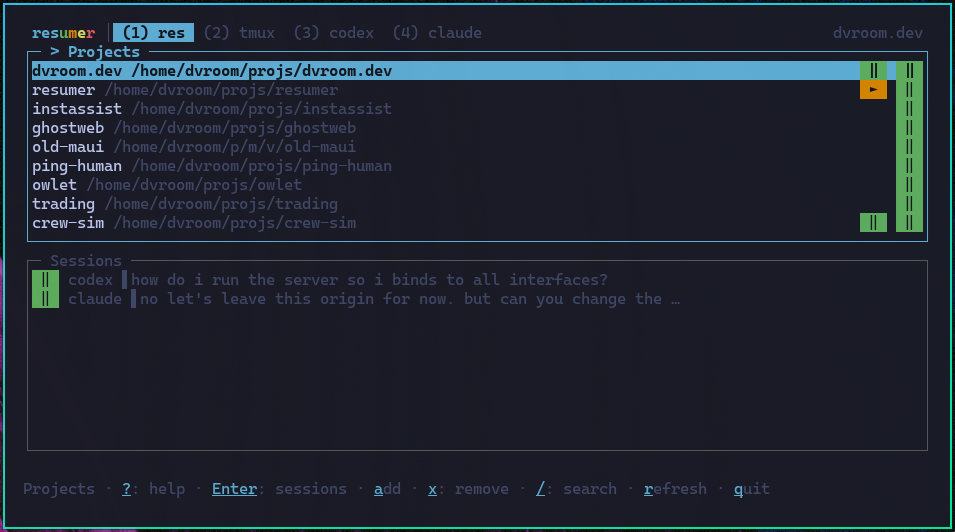This screenshot has width=955, height=532.
Task: Click the green pause icon beside claude session
Action: (x=45, y=299)
